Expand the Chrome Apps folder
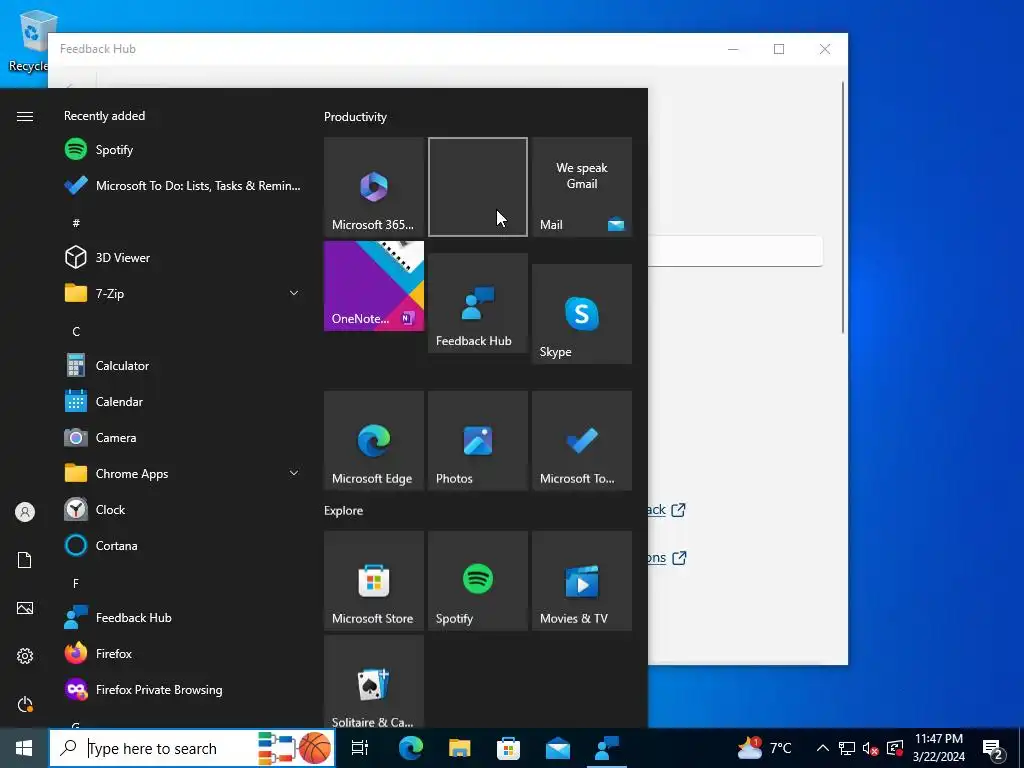Viewport: 1024px width, 768px height. [x=183, y=473]
